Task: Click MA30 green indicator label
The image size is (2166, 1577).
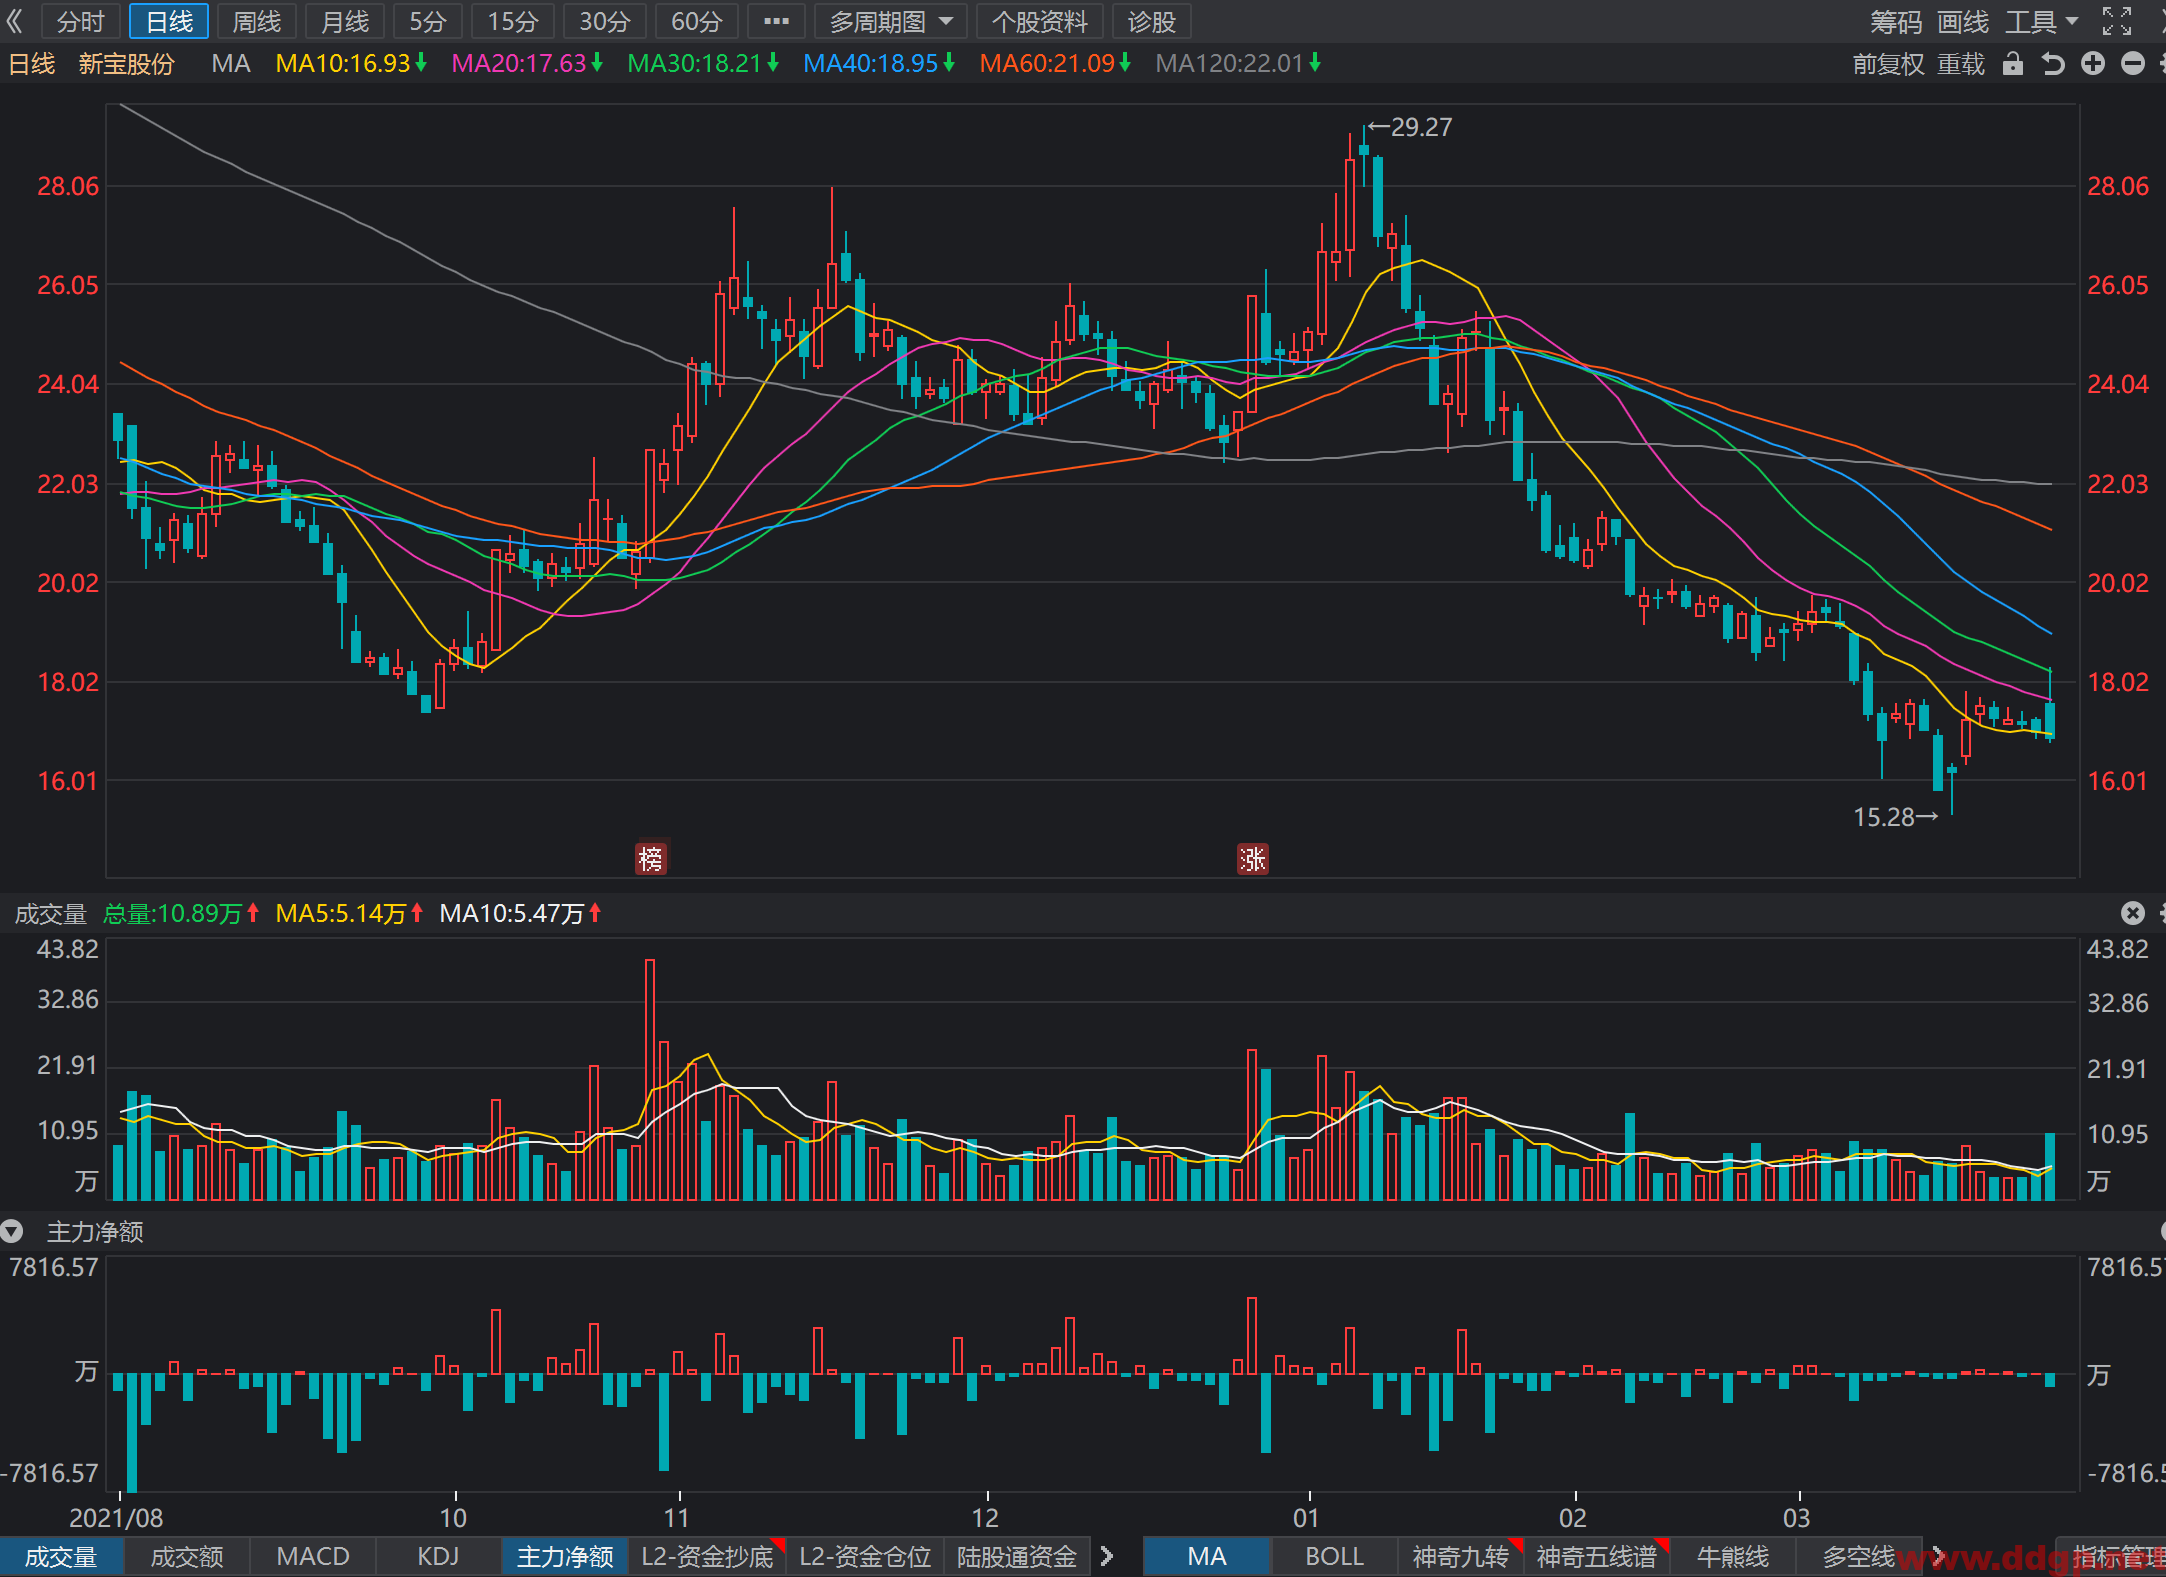Action: 703,64
